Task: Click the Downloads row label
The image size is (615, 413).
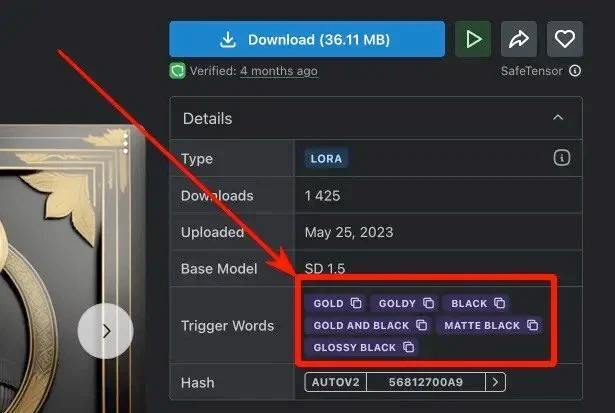Action: pyautogui.click(x=217, y=196)
